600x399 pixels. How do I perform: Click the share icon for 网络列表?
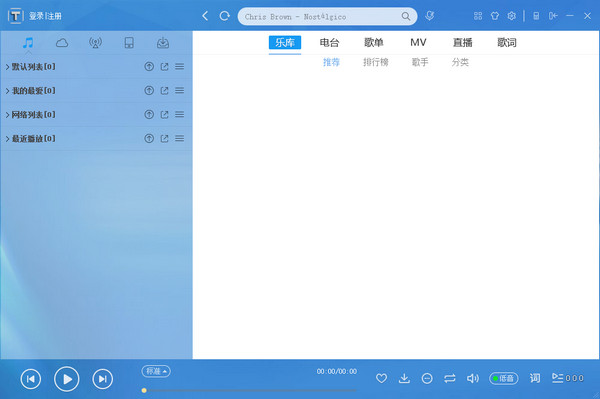click(165, 114)
